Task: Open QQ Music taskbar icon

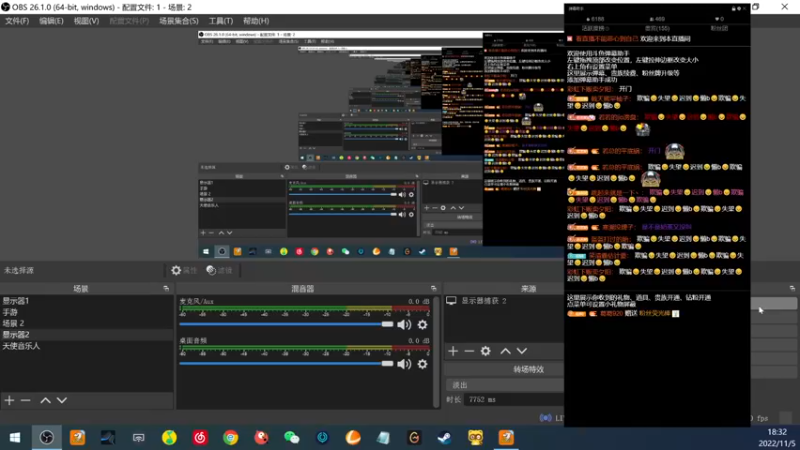Action: click(x=169, y=438)
